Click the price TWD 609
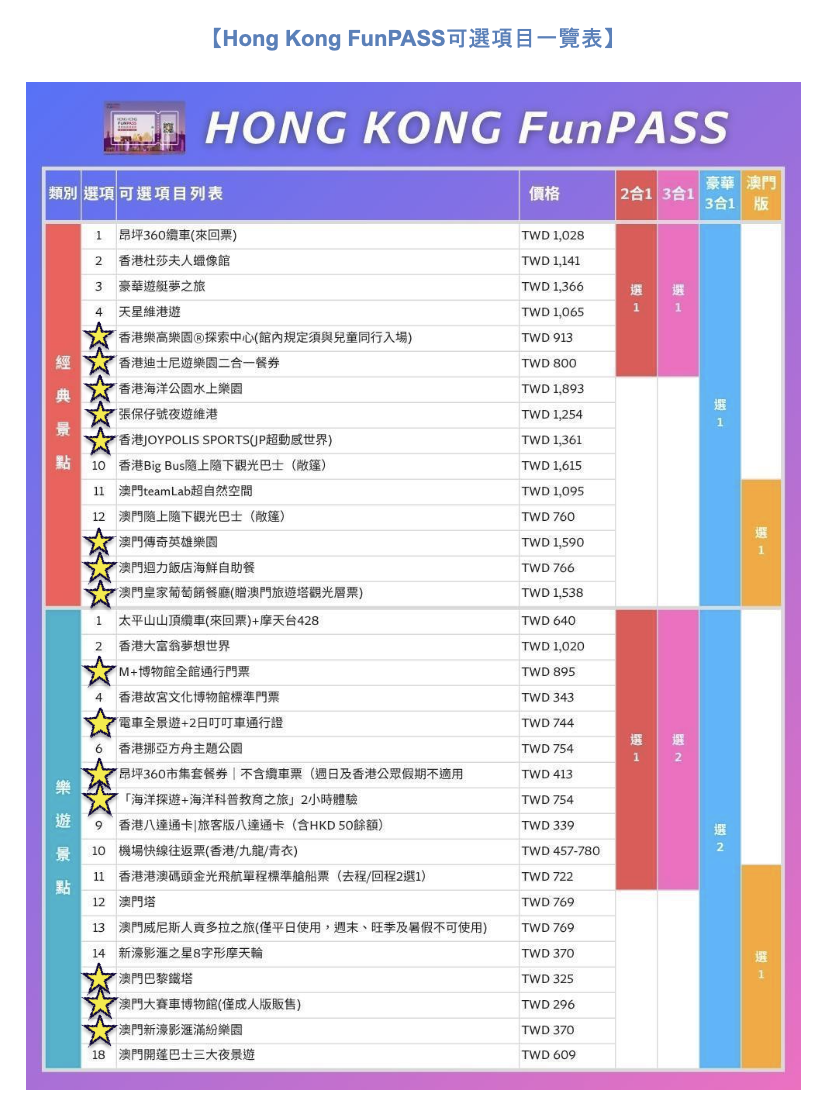 click(549, 1055)
